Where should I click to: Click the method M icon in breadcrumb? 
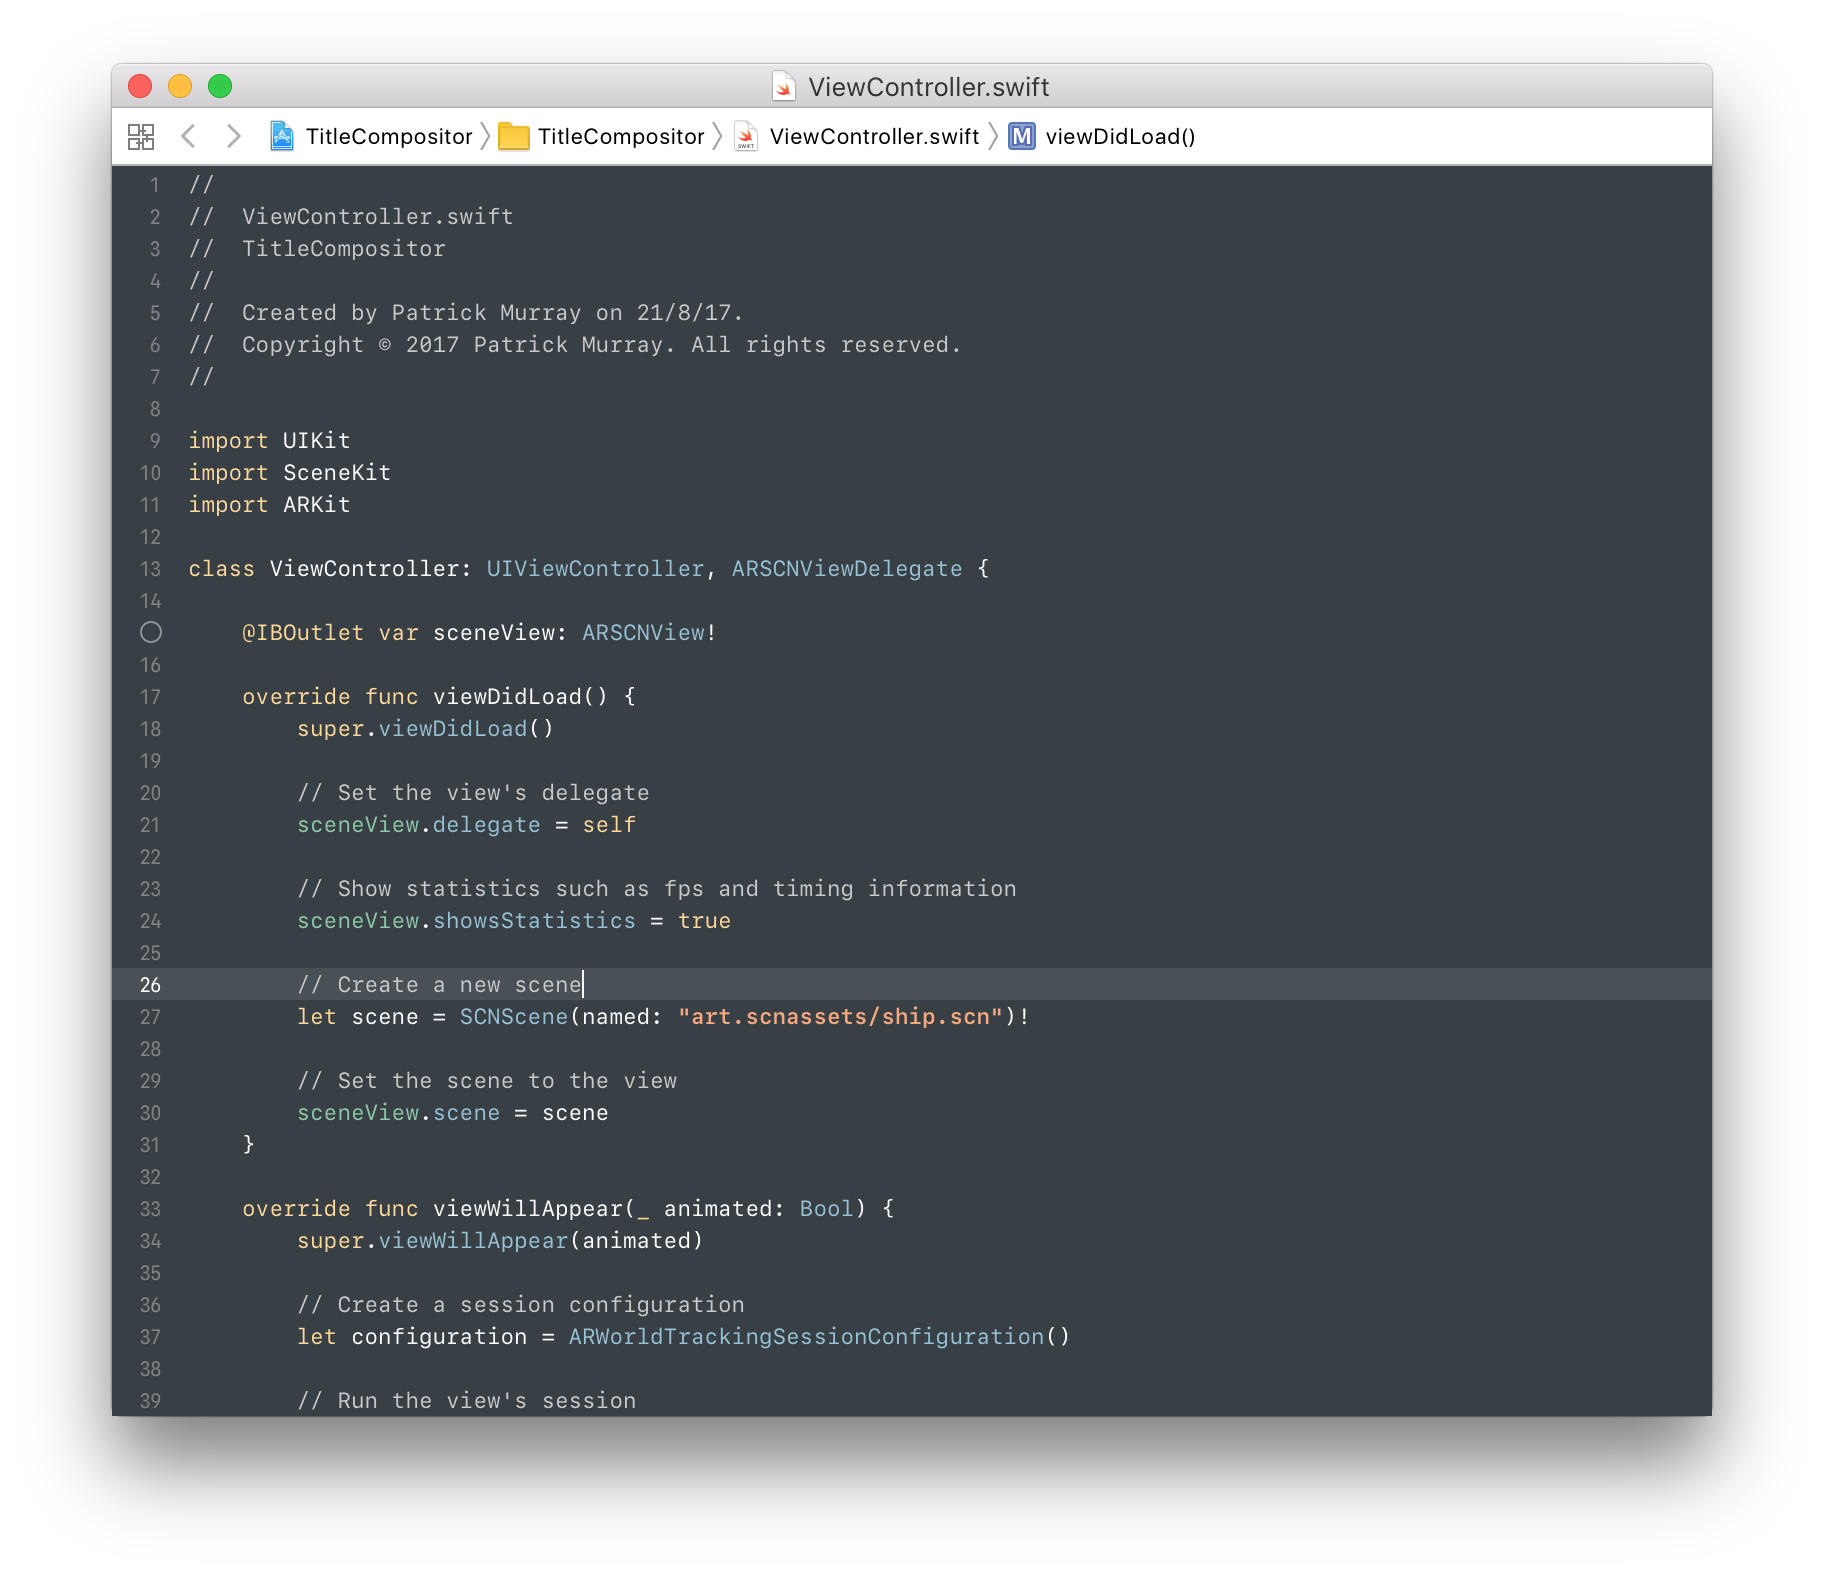click(1022, 136)
